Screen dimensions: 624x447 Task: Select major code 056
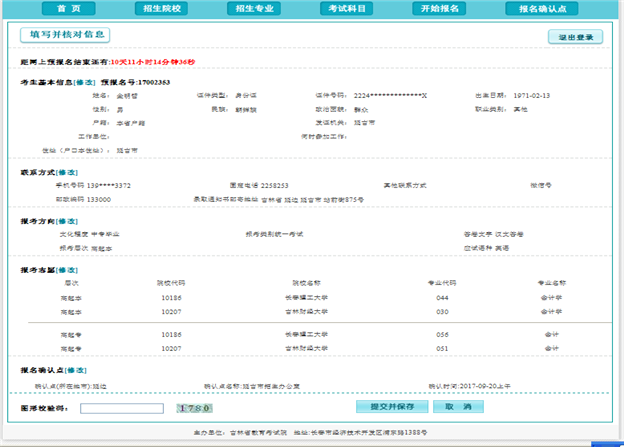tap(442, 335)
